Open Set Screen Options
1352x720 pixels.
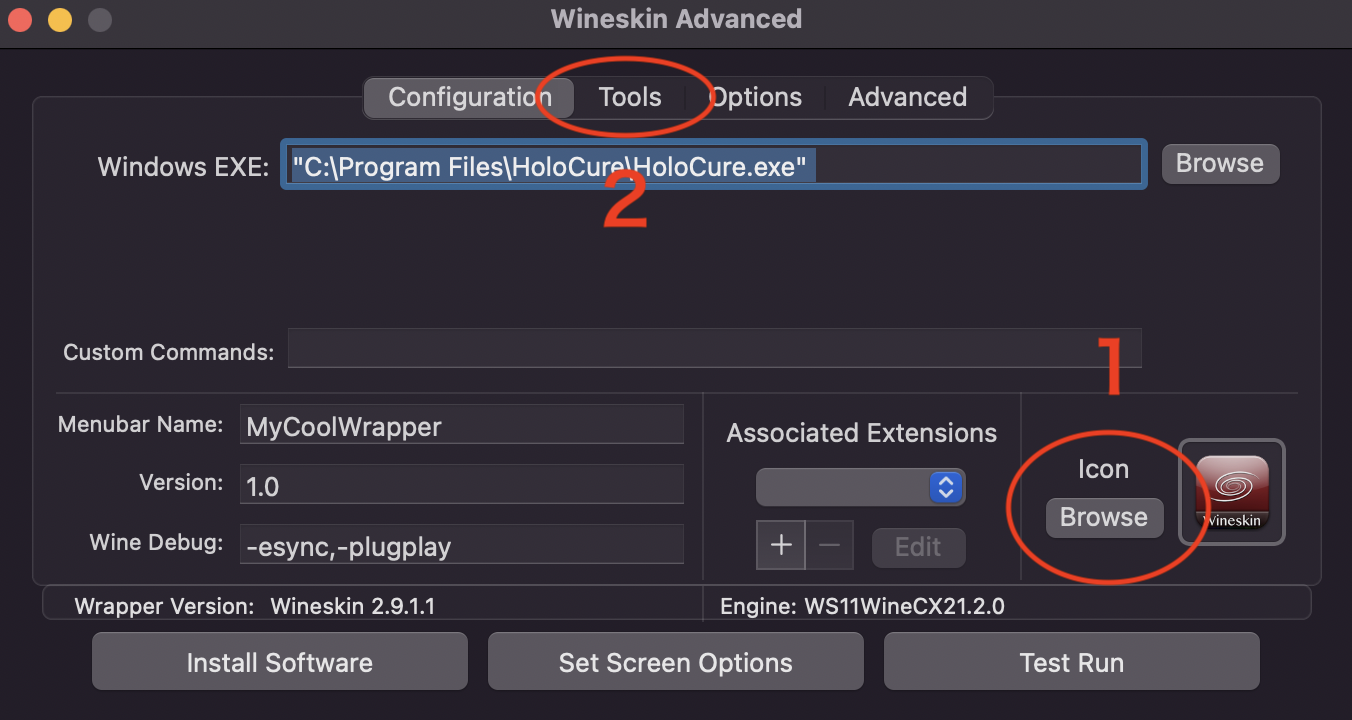tap(676, 662)
